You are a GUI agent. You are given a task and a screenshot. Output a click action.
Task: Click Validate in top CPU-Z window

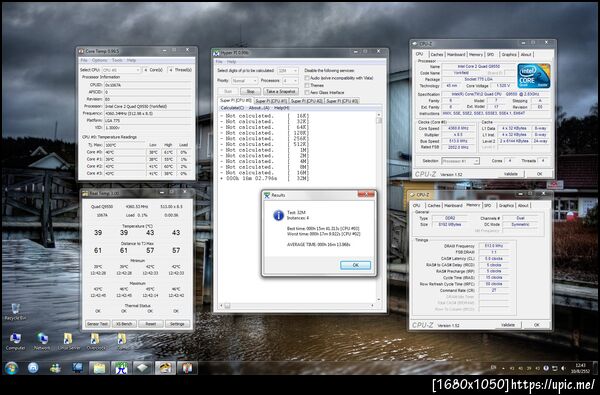coord(510,174)
